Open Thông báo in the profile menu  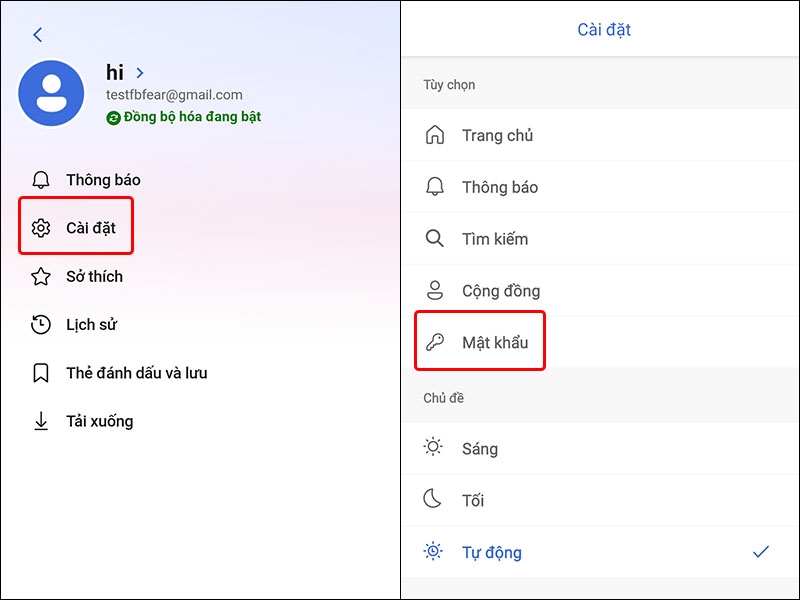click(x=104, y=180)
